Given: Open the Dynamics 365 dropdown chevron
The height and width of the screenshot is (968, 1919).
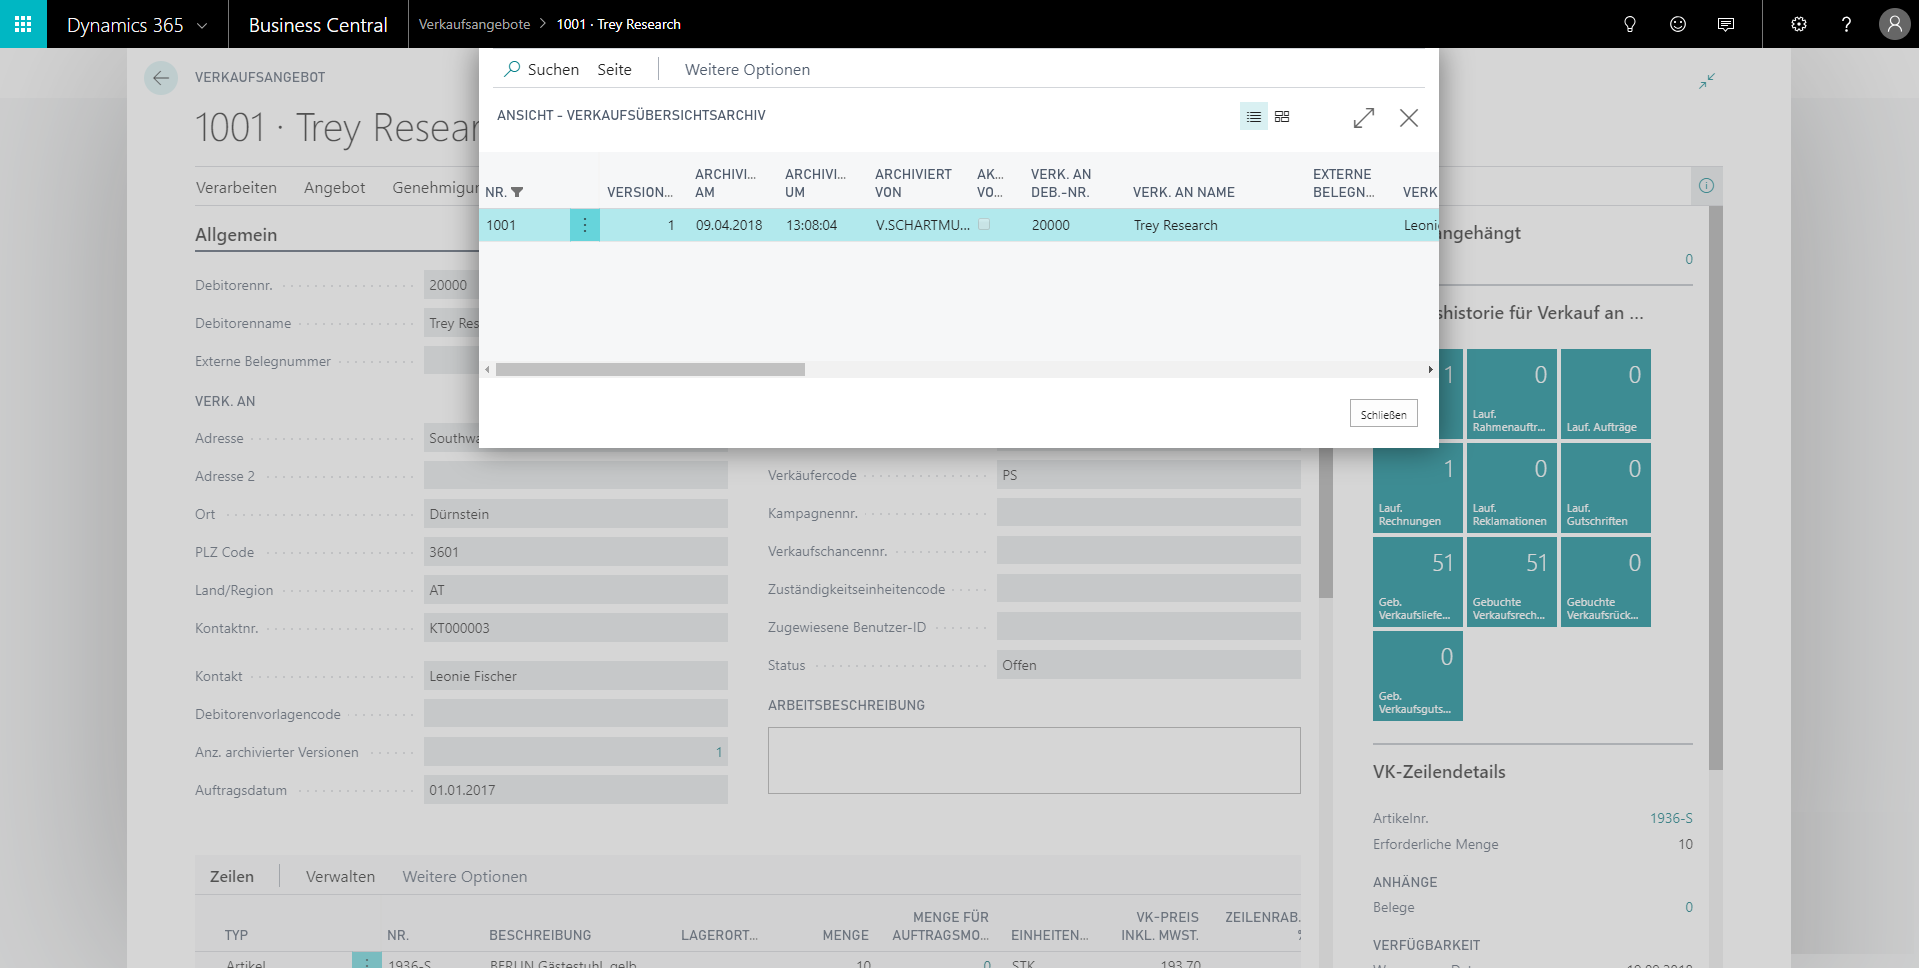Looking at the screenshot, I should coord(202,25).
